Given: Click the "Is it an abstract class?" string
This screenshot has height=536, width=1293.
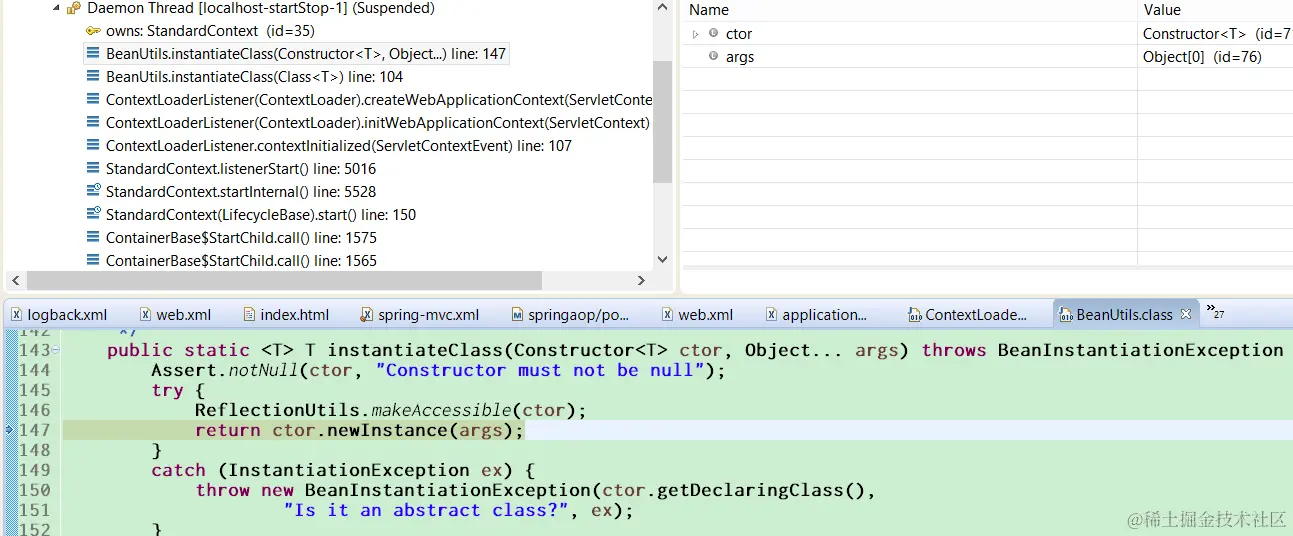Looking at the screenshot, I should coord(426,510).
